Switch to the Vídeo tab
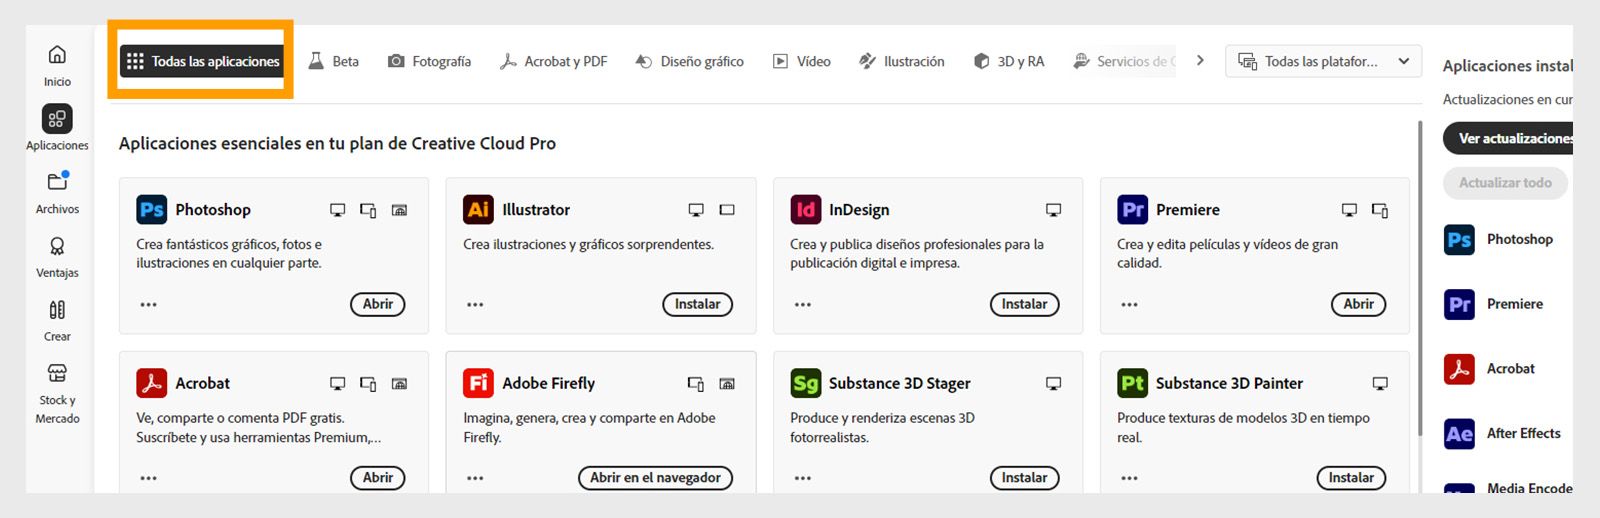 (801, 61)
